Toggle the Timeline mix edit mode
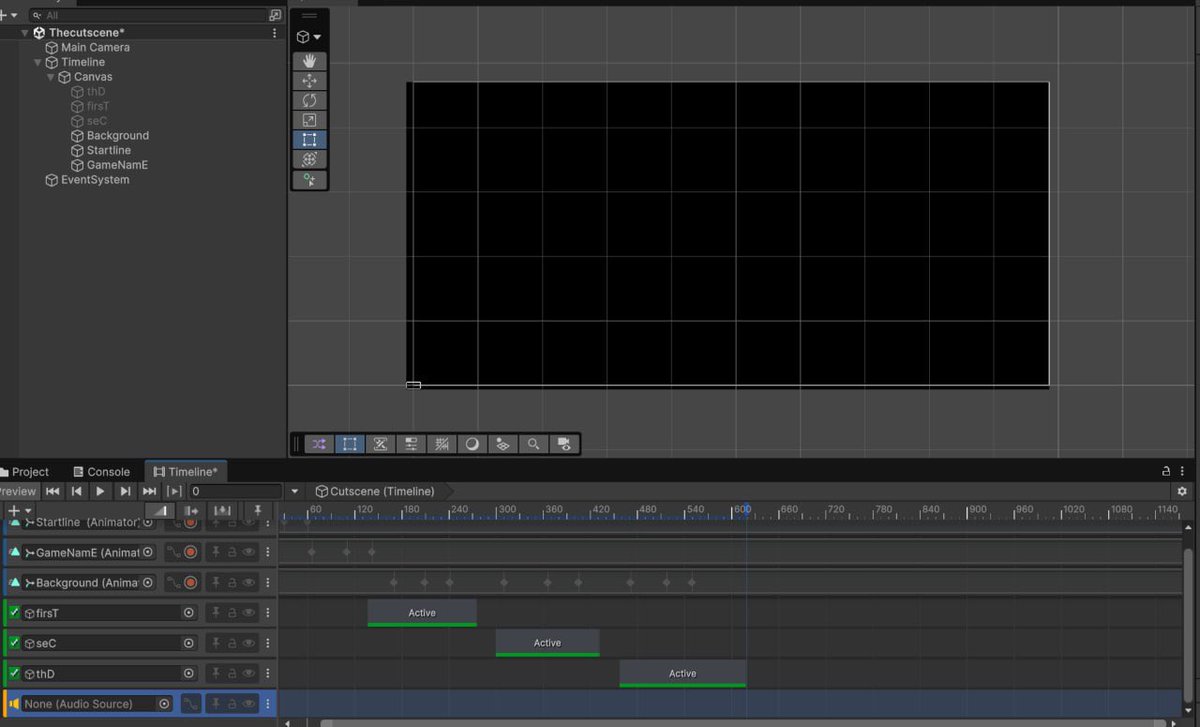 160,511
